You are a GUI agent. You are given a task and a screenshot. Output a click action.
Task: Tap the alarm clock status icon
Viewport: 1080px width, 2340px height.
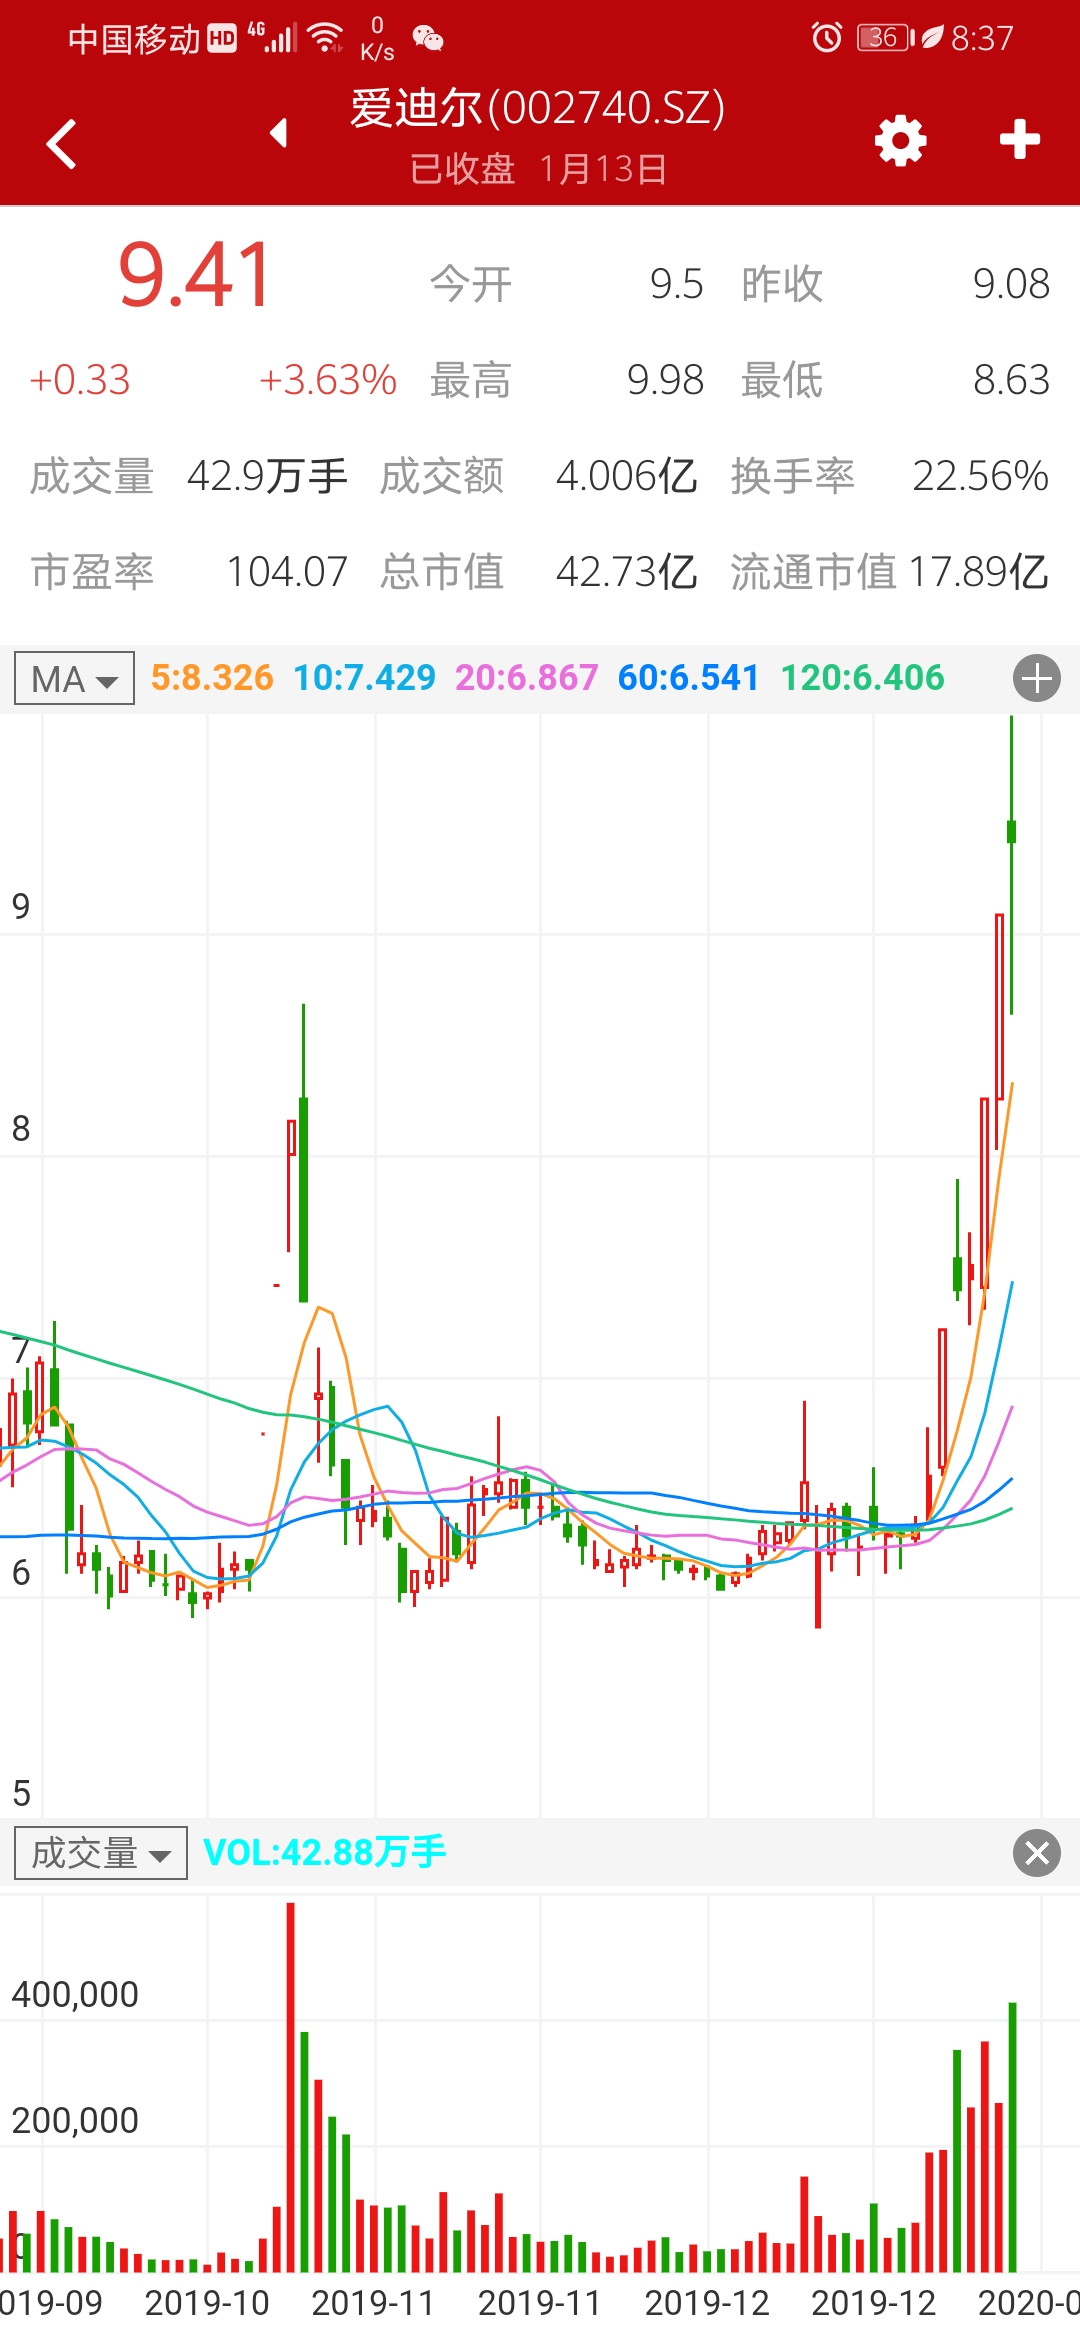pos(826,38)
